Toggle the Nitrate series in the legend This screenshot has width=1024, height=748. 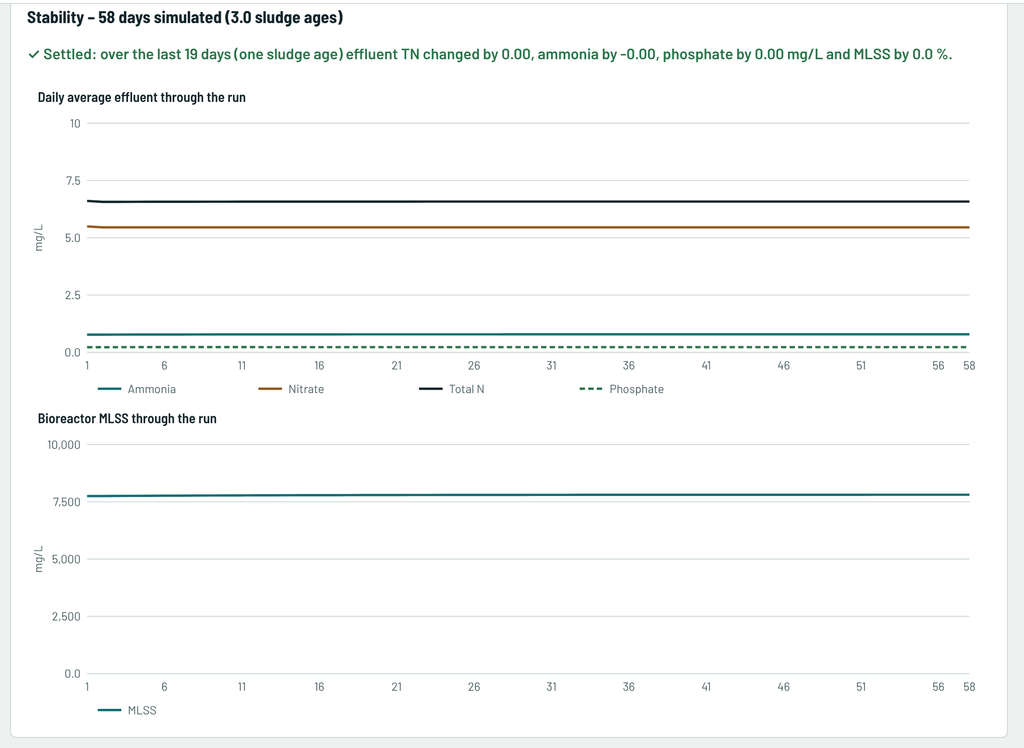pos(291,389)
